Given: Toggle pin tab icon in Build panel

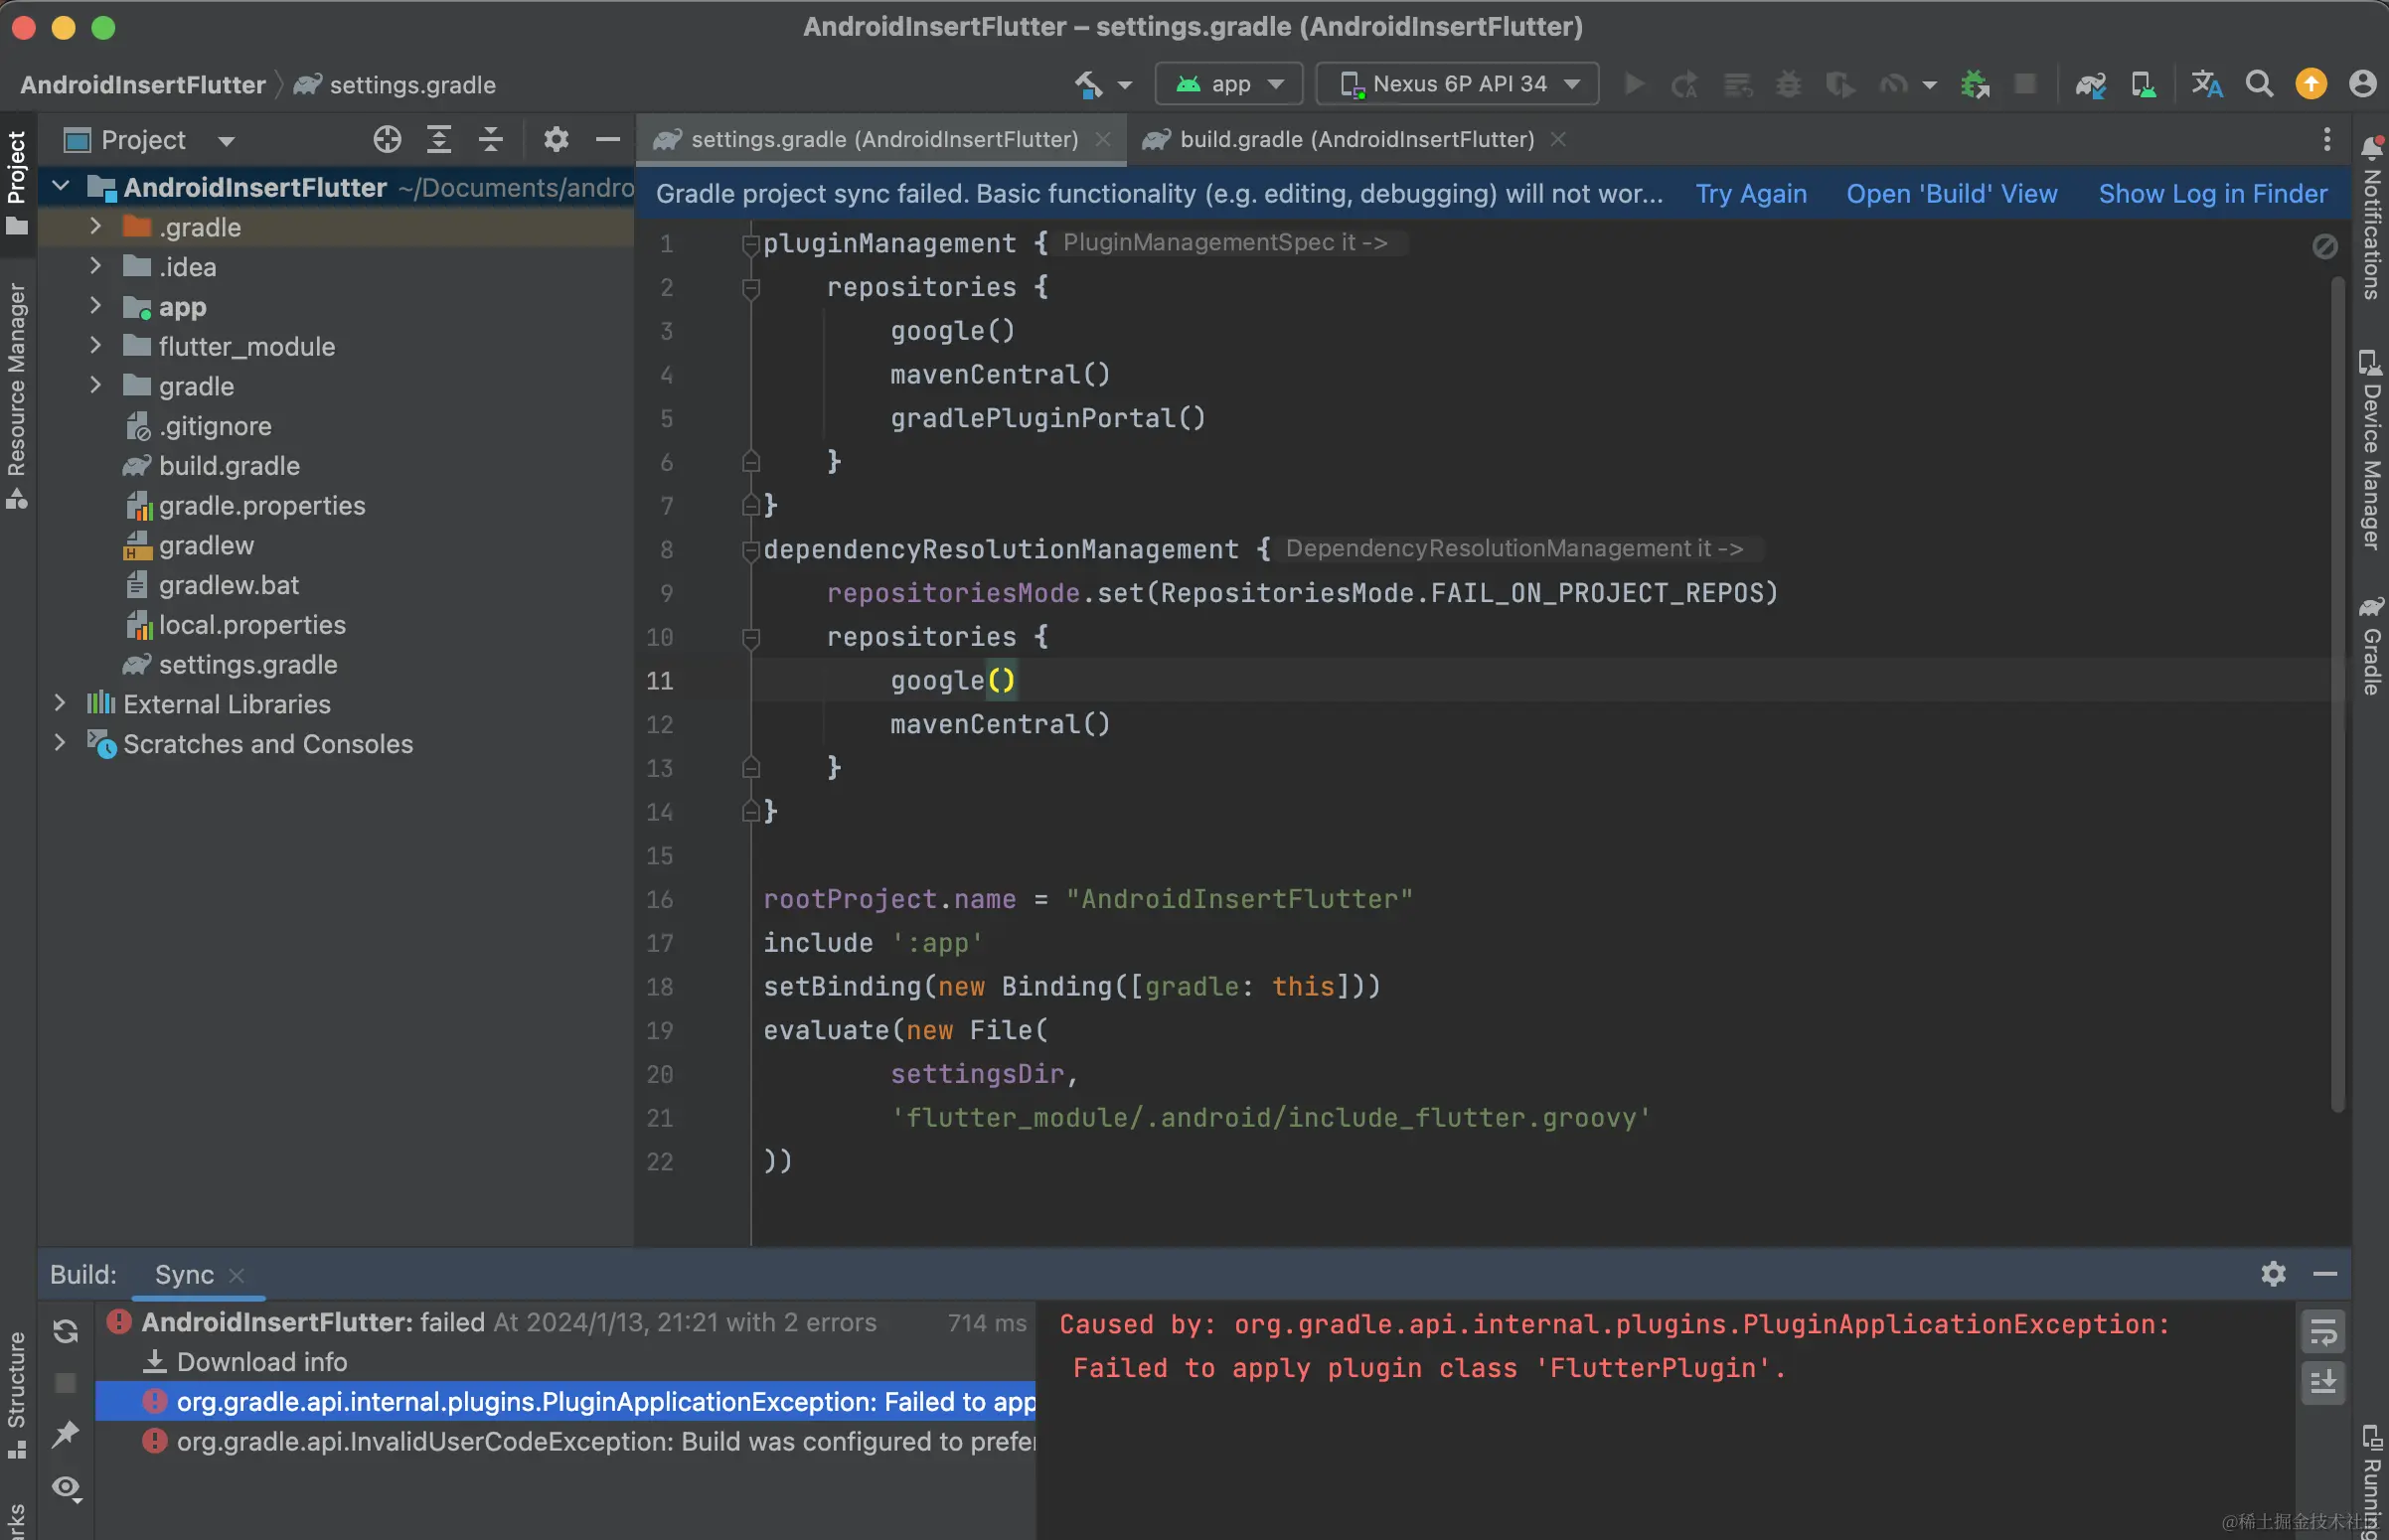Looking at the screenshot, I should click(x=66, y=1433).
